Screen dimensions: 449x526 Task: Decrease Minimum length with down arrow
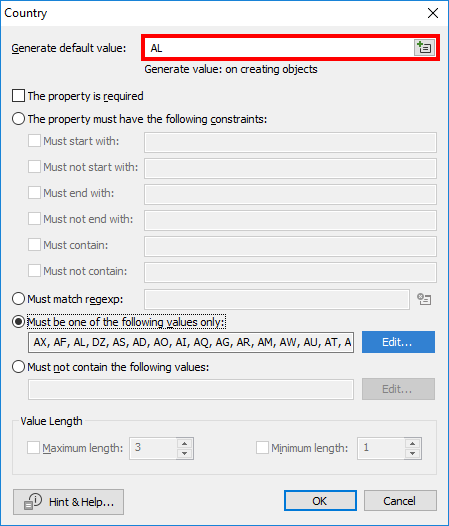(412, 453)
